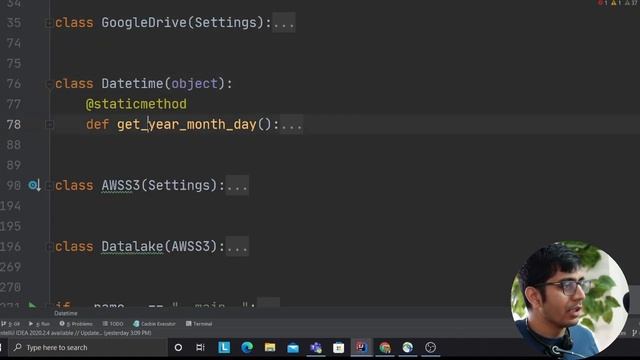Expand the folded GoogleDrive class body
This screenshot has width=640, height=360.
(x=284, y=23)
